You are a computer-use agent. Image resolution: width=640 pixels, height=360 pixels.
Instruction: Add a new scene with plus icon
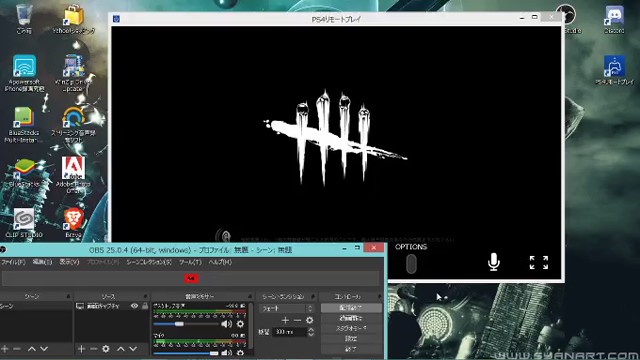[x=5, y=349]
